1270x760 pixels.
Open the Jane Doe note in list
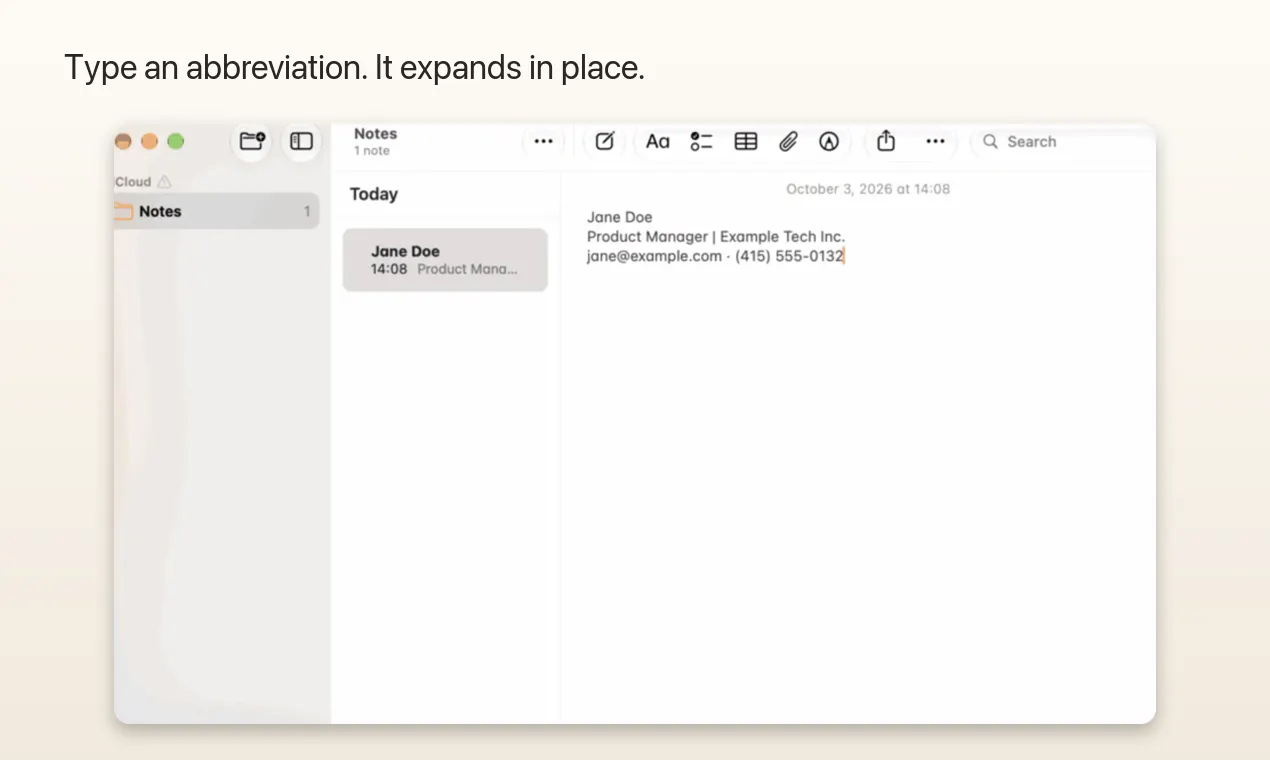pos(445,260)
